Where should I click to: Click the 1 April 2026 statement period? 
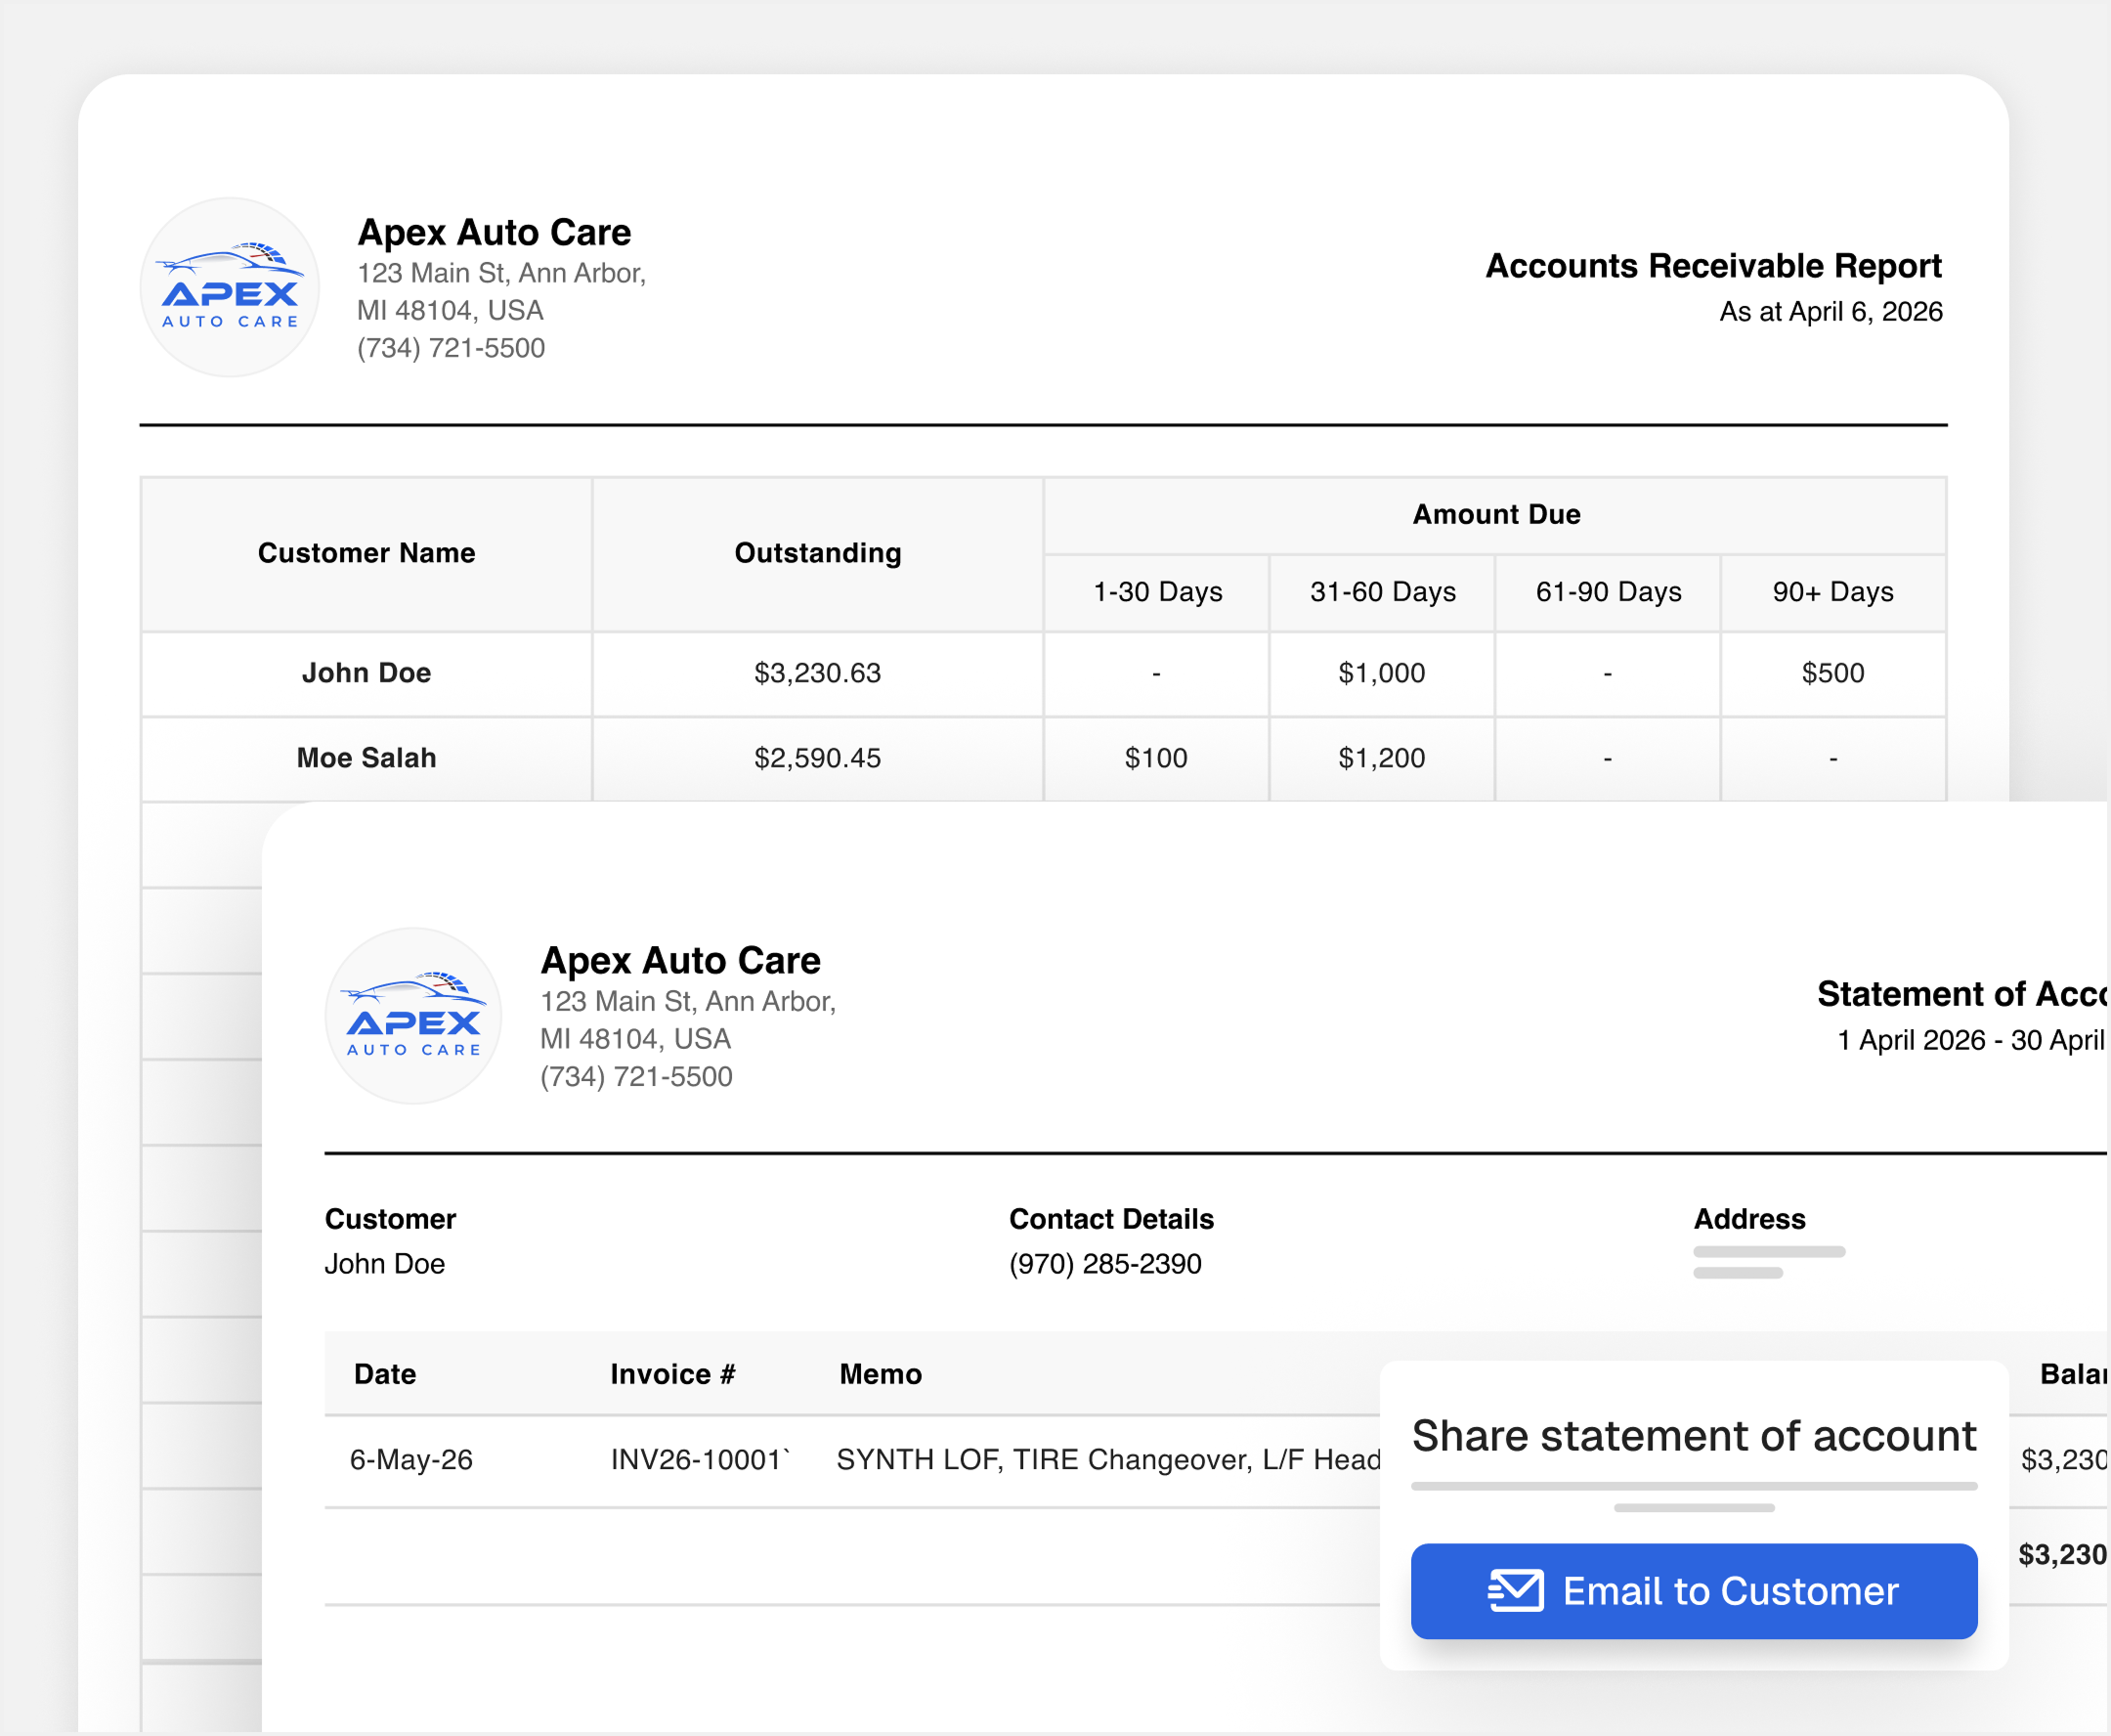(1971, 1040)
